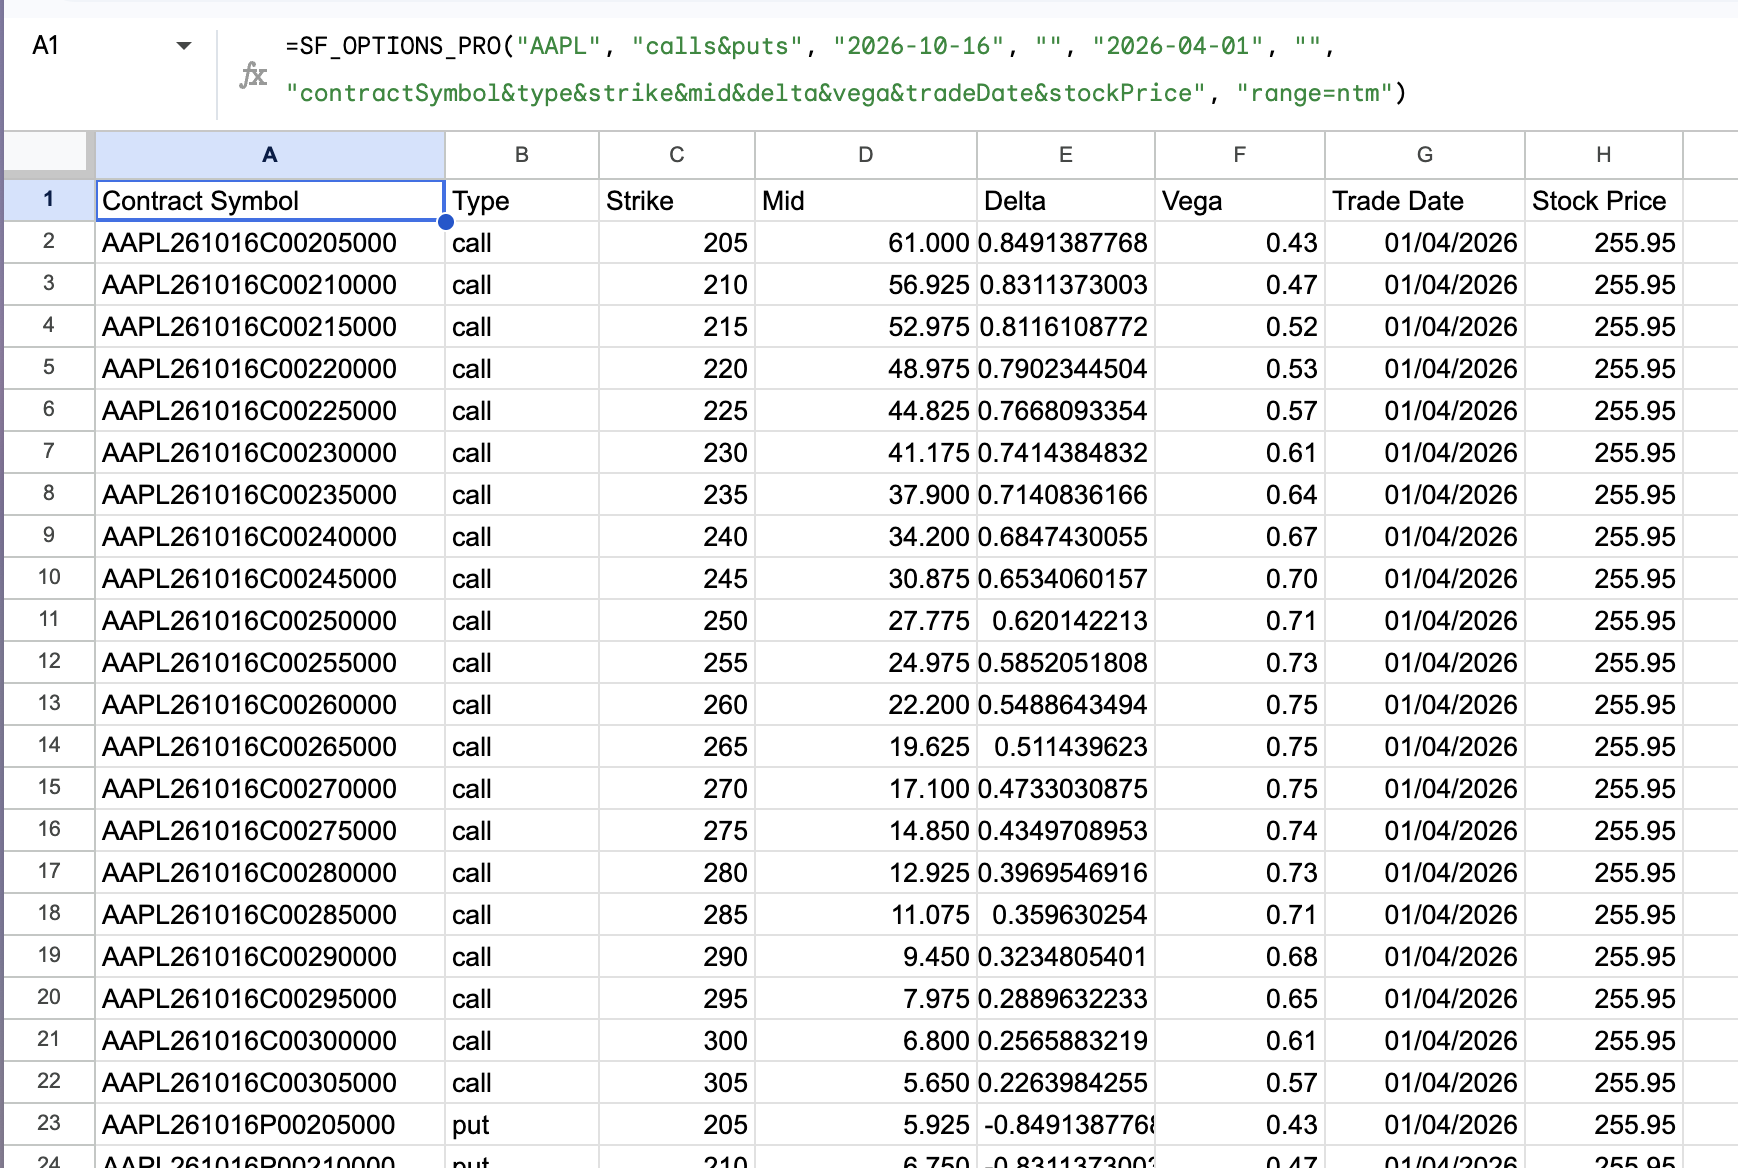Click the select-all corner box
This screenshot has width=1738, height=1168.
[x=49, y=155]
